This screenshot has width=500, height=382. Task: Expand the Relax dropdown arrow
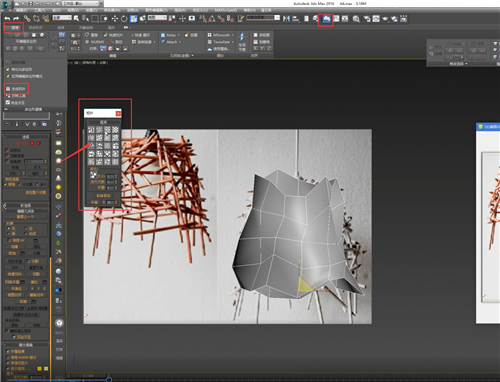[179, 35]
